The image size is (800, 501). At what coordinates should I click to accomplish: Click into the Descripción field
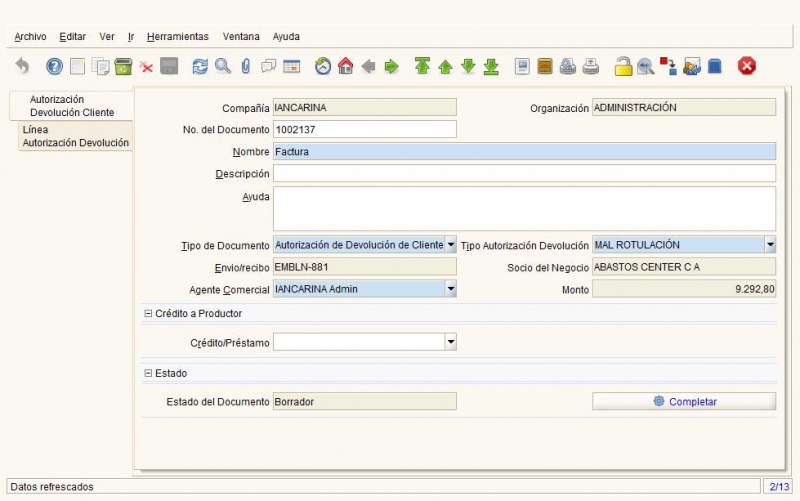coord(524,173)
